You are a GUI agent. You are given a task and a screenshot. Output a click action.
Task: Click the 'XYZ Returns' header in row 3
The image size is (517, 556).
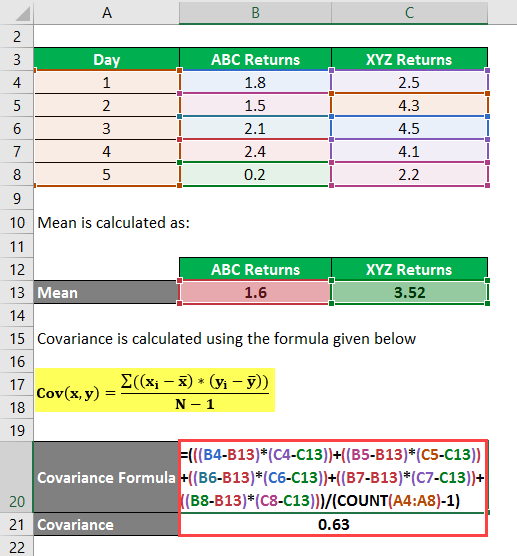pos(410,59)
